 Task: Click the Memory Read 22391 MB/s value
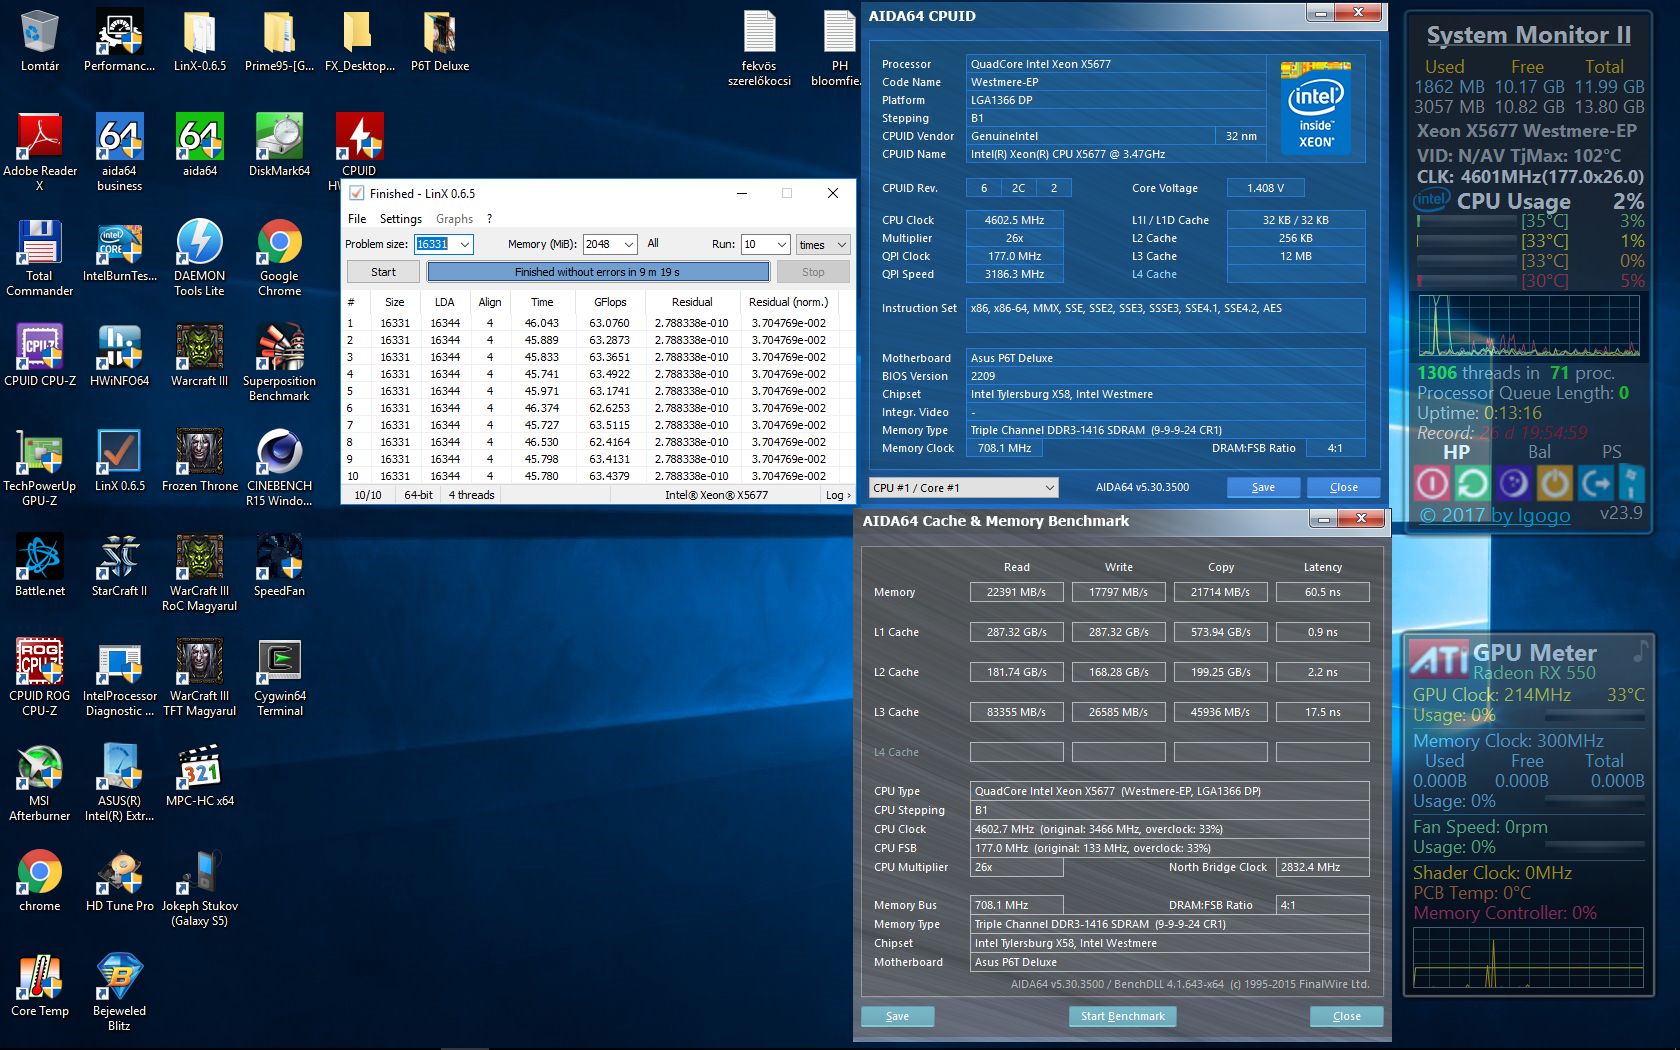tap(1016, 592)
